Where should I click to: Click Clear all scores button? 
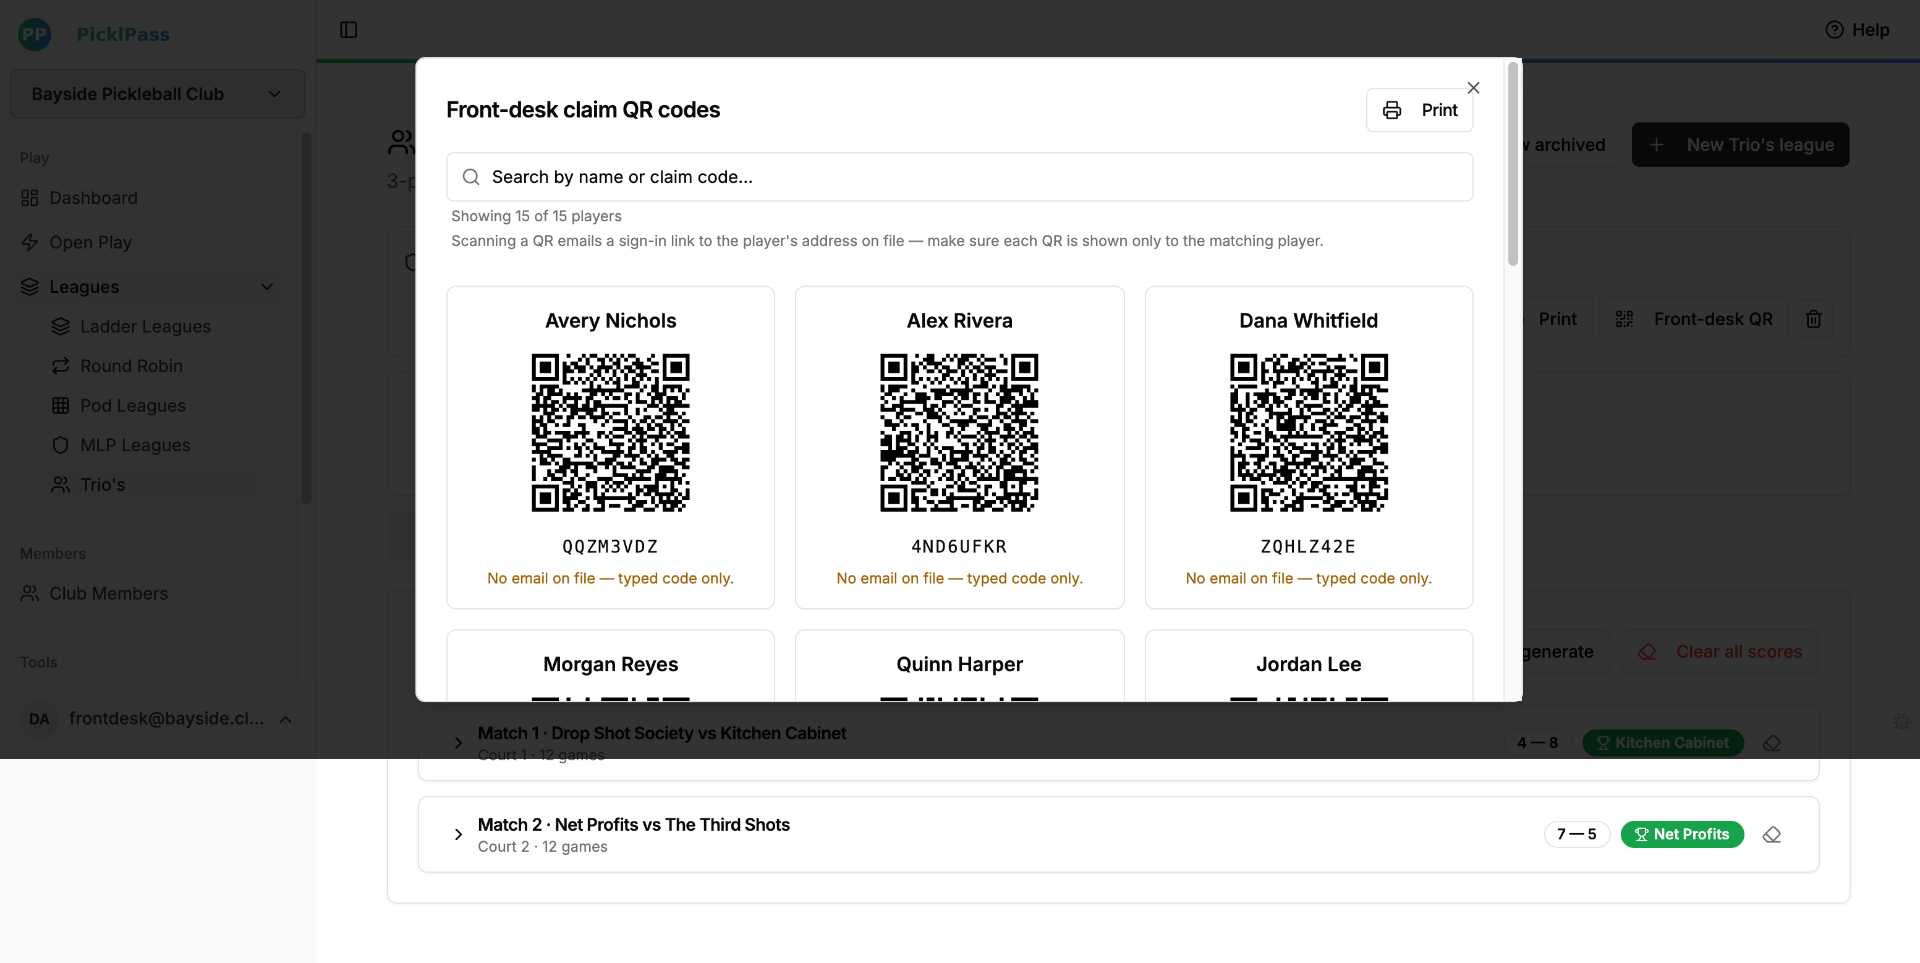(x=1720, y=652)
